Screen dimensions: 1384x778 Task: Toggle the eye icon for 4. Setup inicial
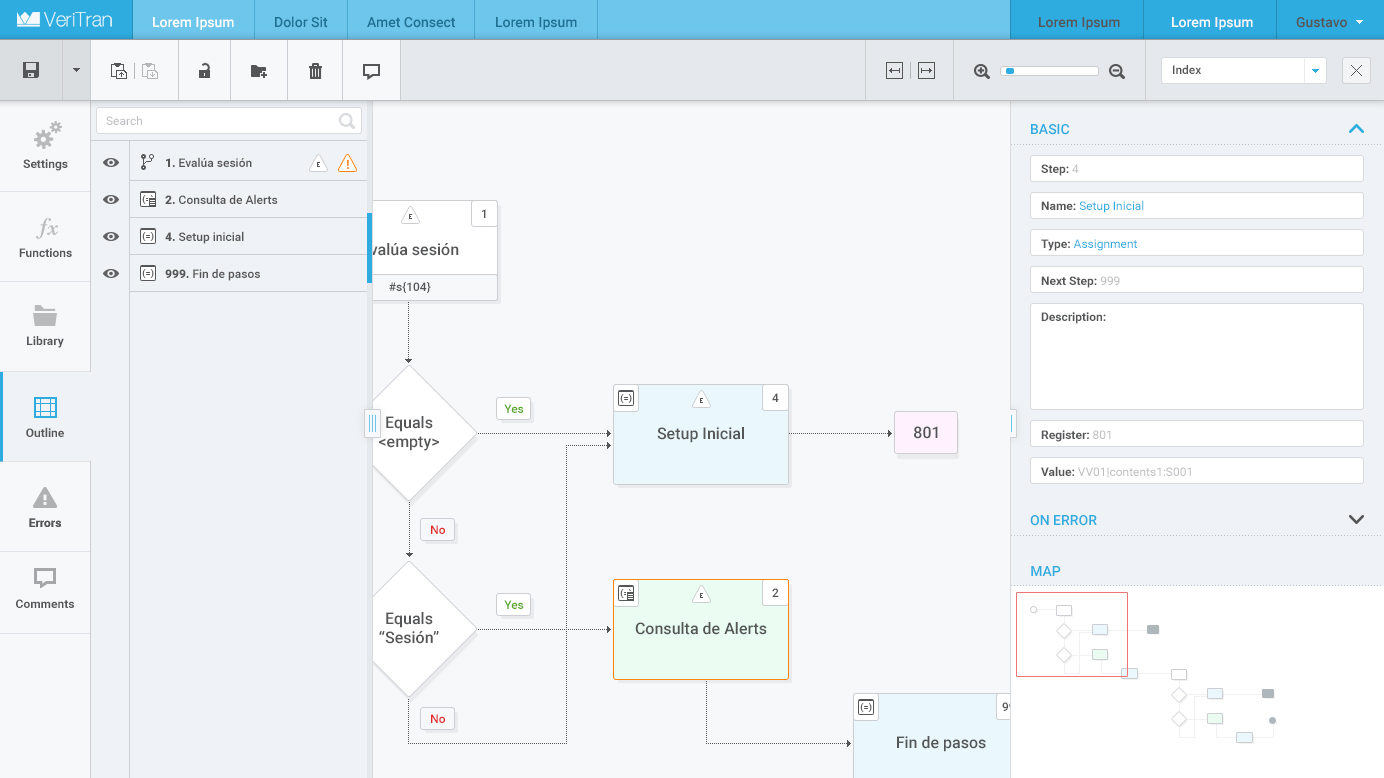(x=111, y=237)
